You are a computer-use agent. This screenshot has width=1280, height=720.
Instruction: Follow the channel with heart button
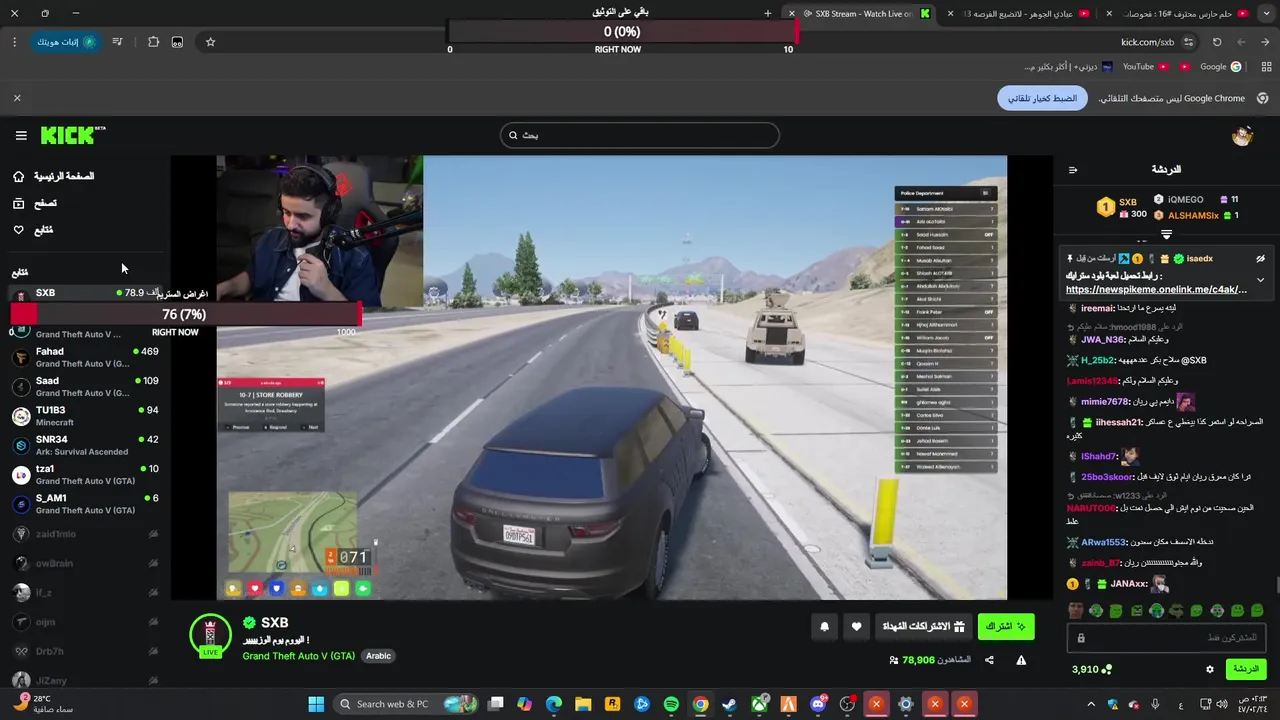pos(856,627)
